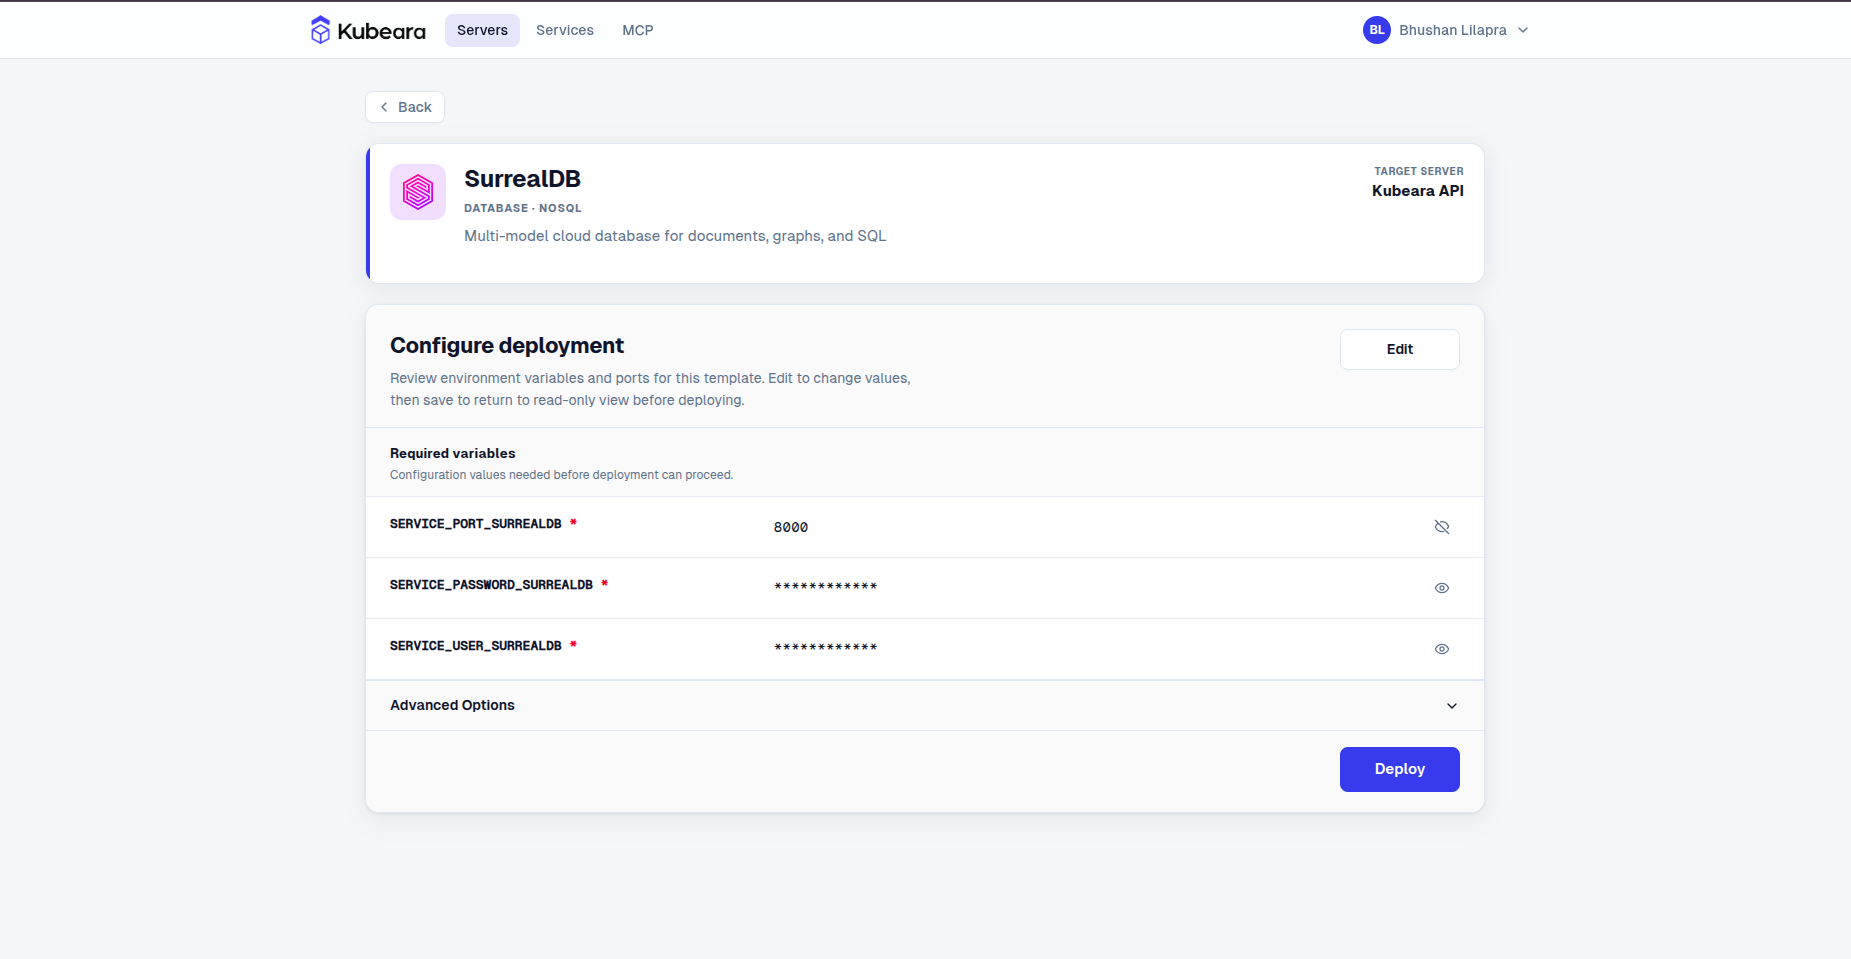This screenshot has width=1851, height=959.
Task: Toggle visibility of SERVICE_PORT_SURREALDB value
Action: [x=1442, y=527]
